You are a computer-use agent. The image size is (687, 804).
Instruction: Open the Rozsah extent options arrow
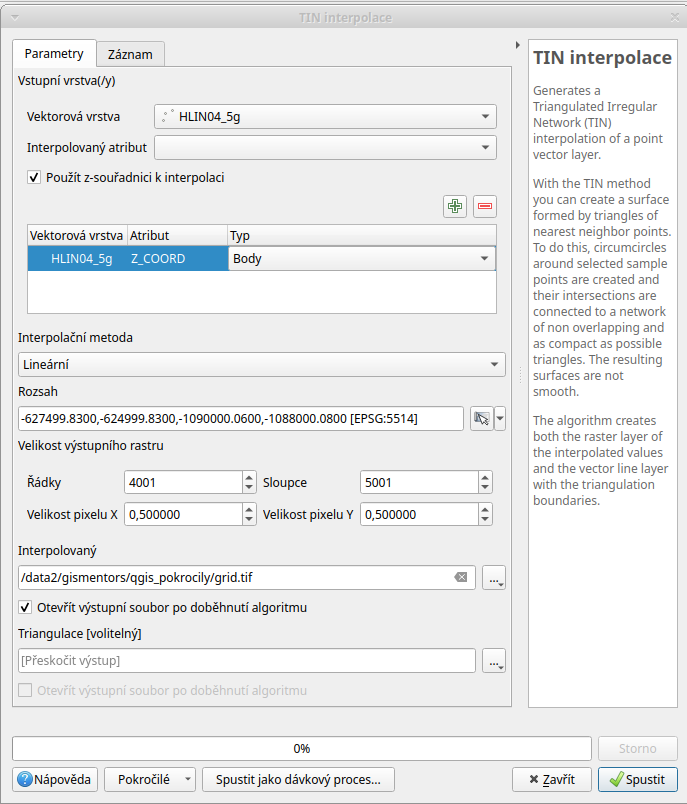pyautogui.click(x=500, y=418)
